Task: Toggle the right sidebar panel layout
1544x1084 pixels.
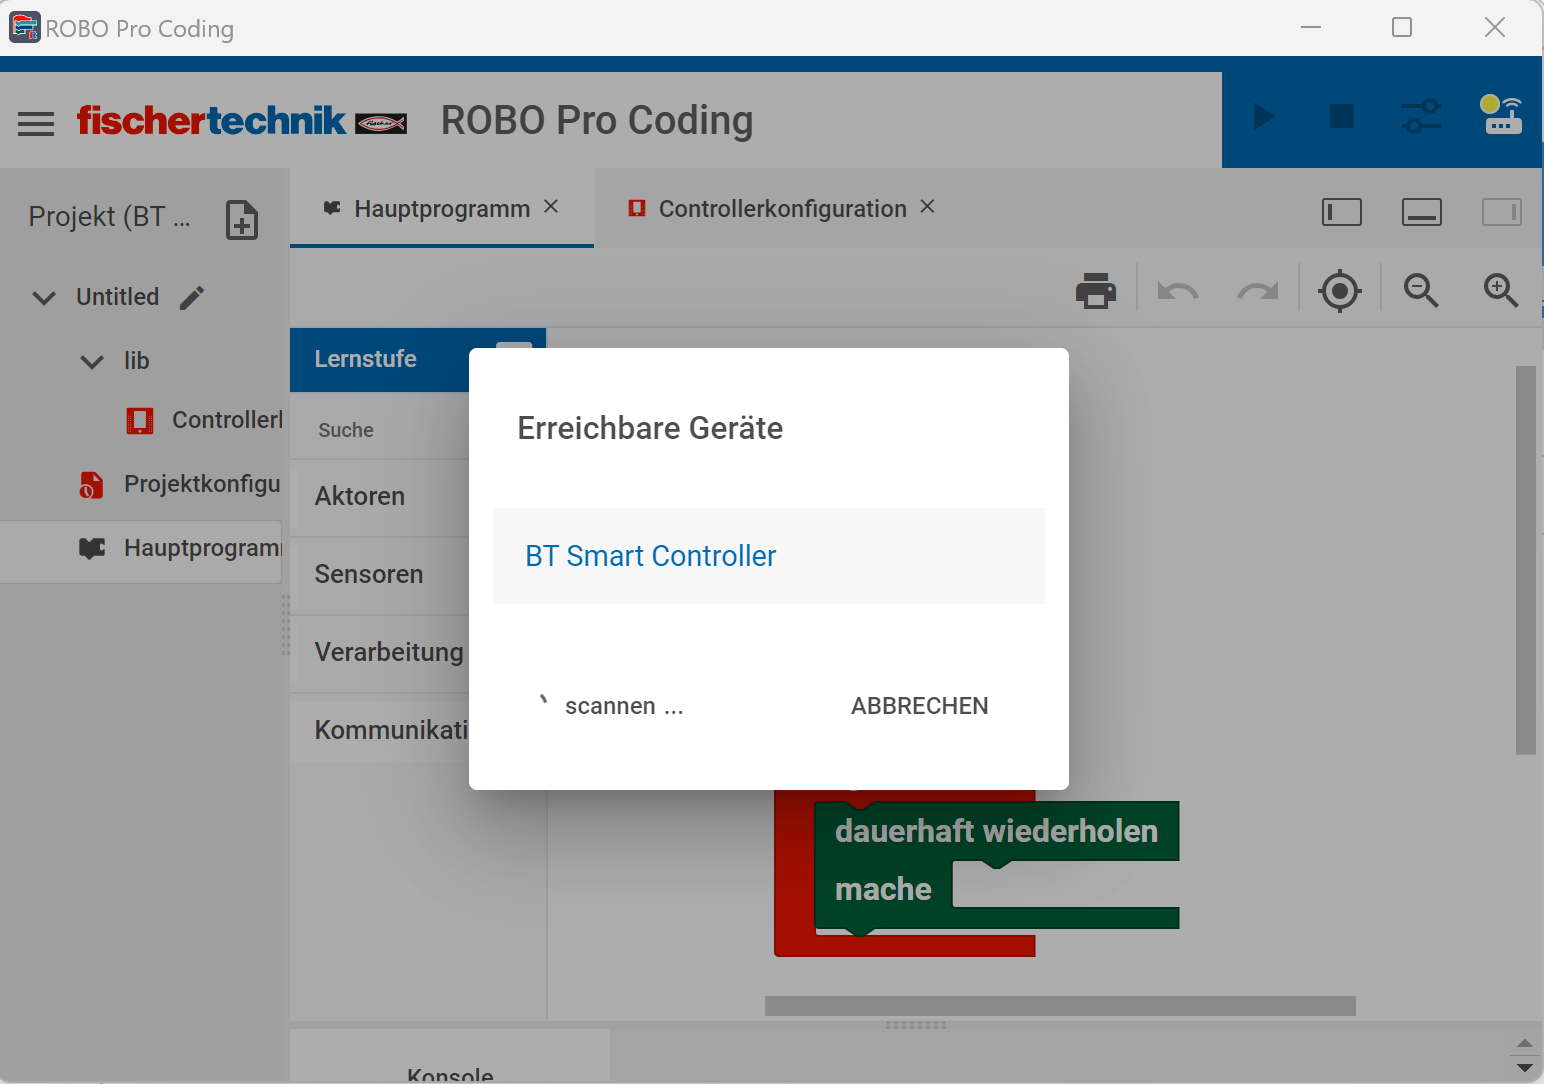Action: tap(1502, 212)
